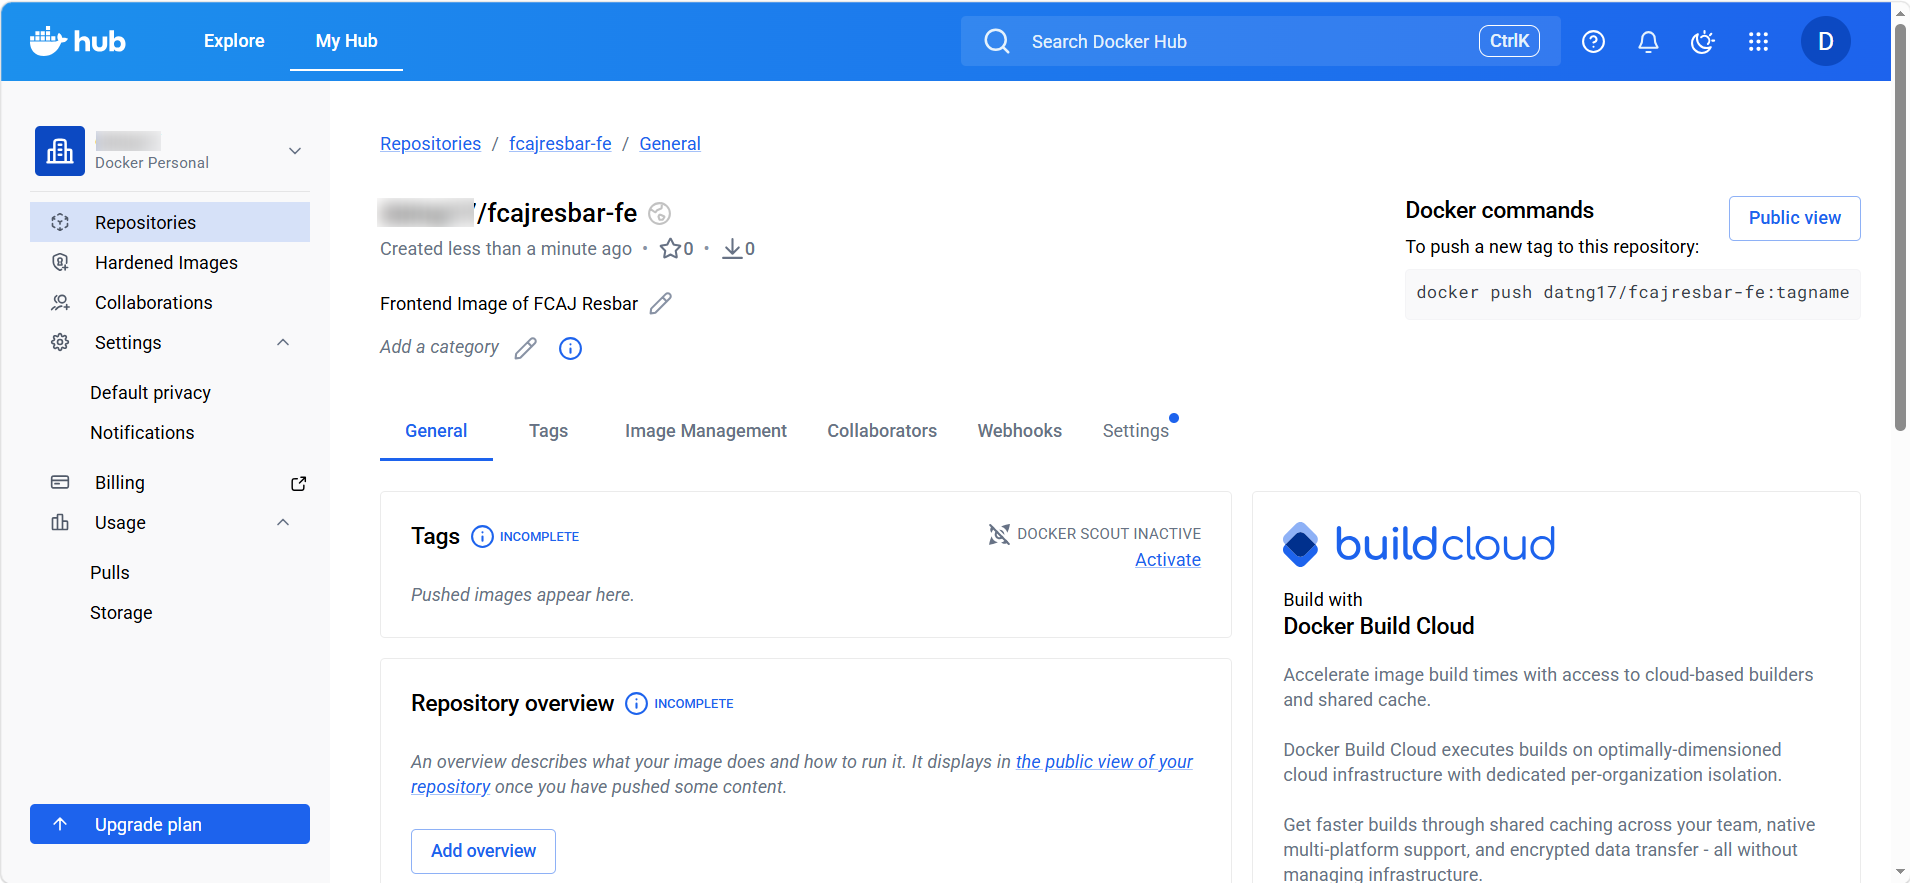This screenshot has height=883, width=1910.
Task: Click the repository visibility globe icon
Action: click(659, 213)
